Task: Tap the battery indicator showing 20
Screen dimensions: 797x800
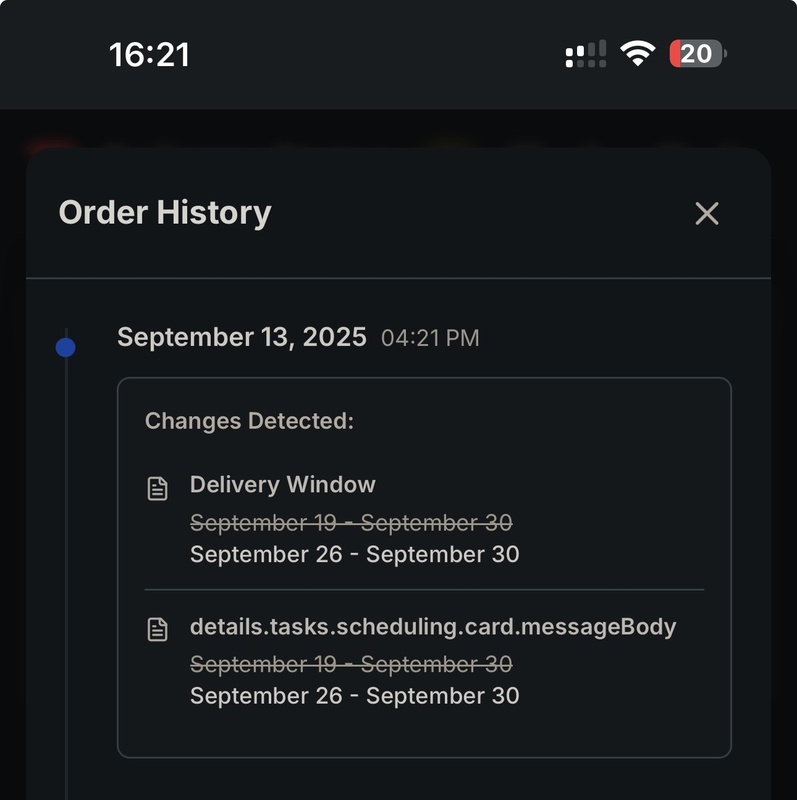Action: 697,54
